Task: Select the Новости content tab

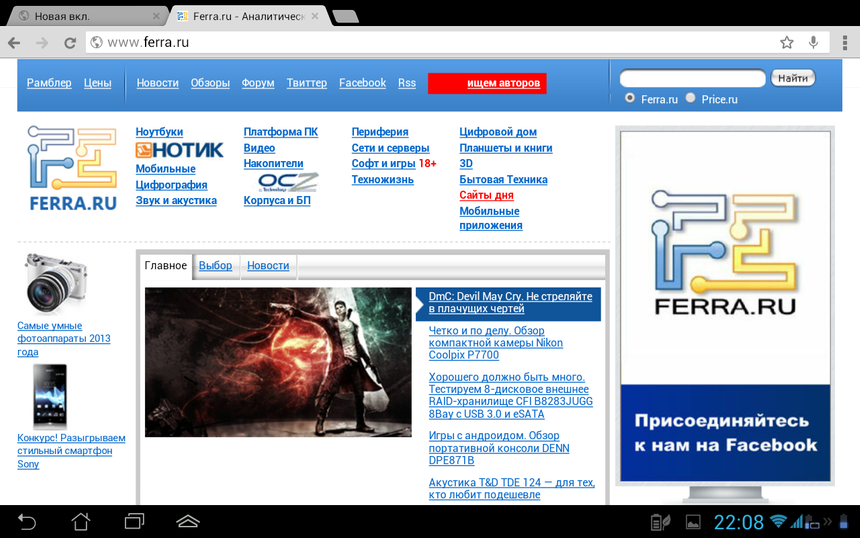Action: click(268, 265)
